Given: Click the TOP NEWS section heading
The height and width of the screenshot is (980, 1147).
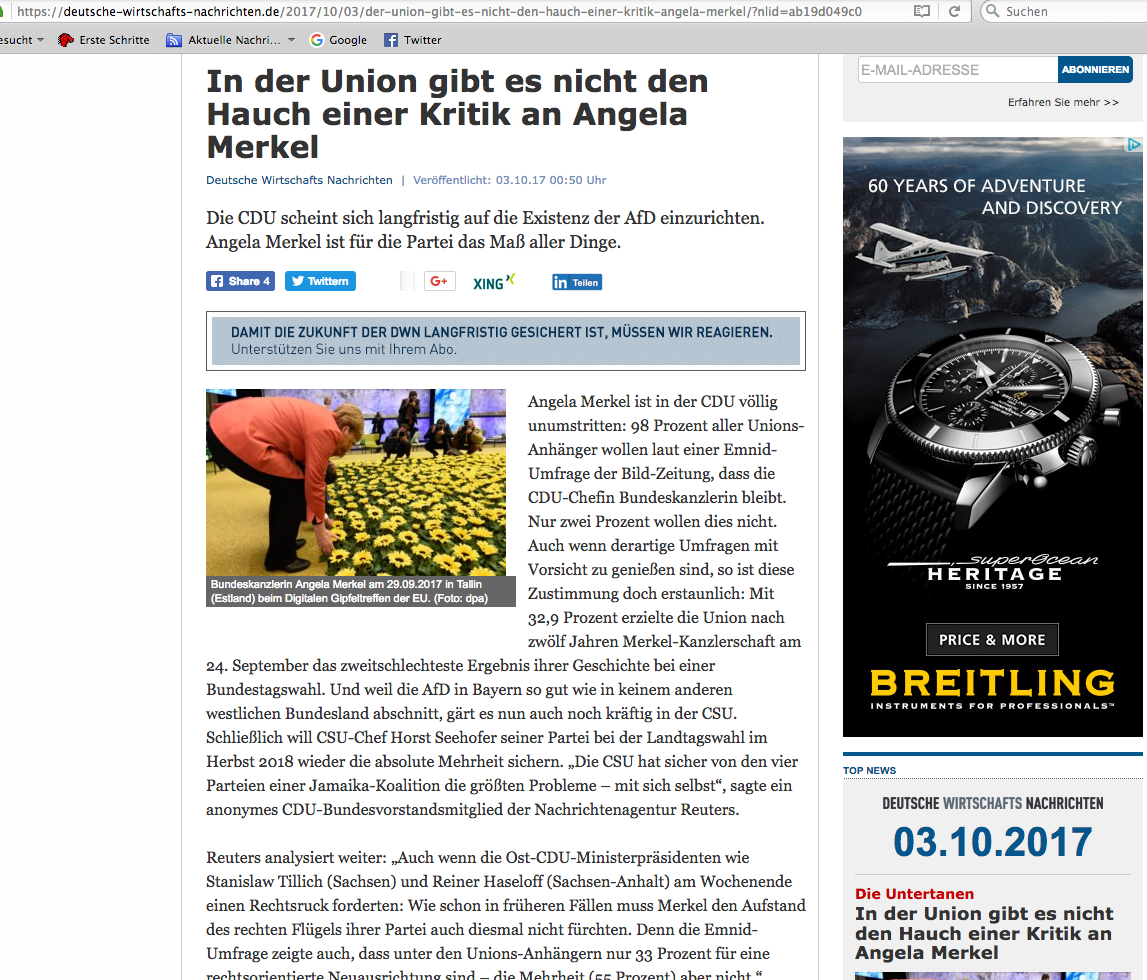Looking at the screenshot, I should pos(869,770).
